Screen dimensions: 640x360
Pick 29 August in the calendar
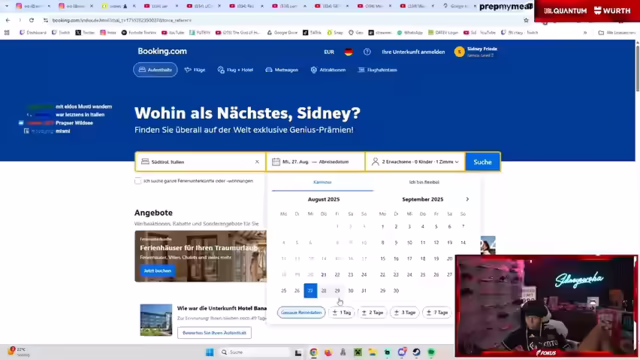click(337, 291)
